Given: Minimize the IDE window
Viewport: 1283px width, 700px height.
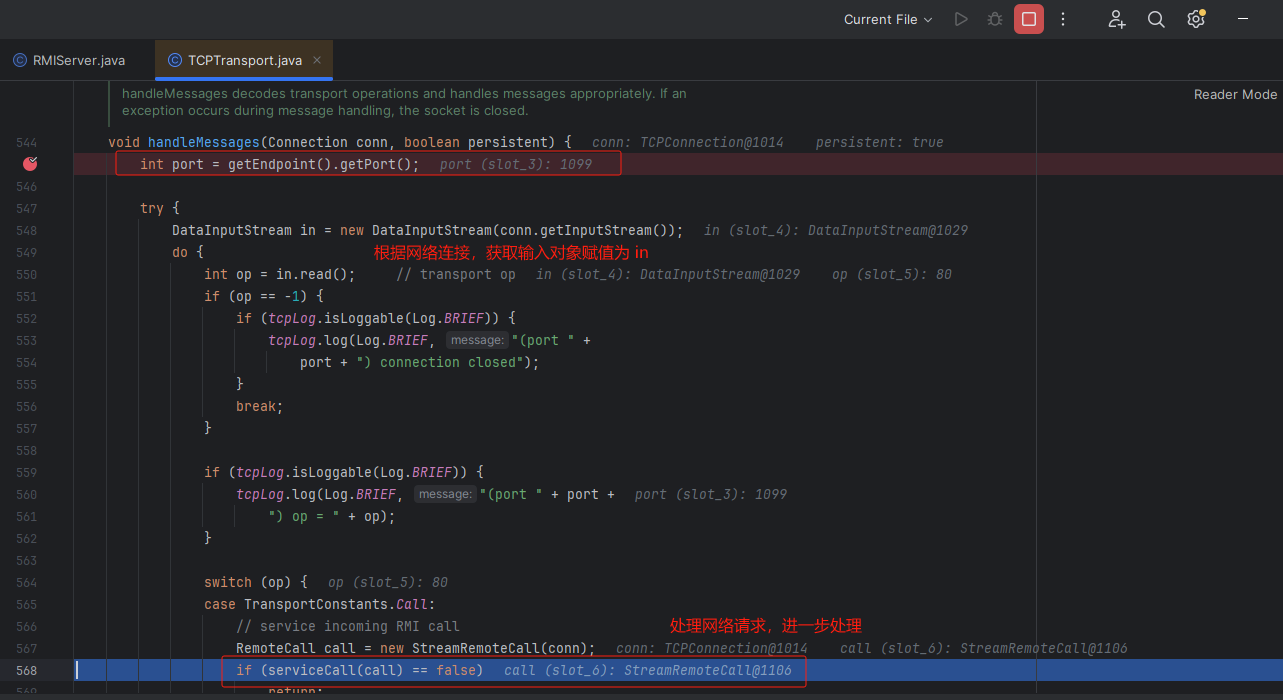Looking at the screenshot, I should [1243, 19].
